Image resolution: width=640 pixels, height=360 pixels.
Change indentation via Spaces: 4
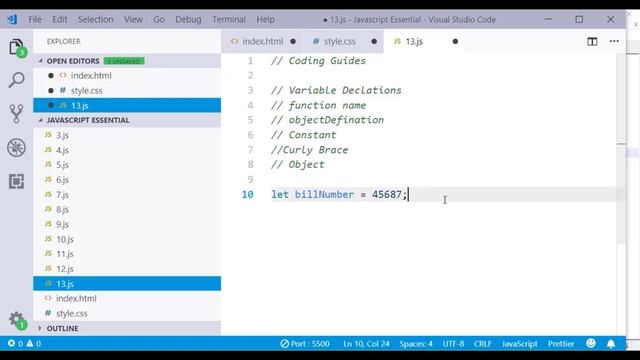416,344
